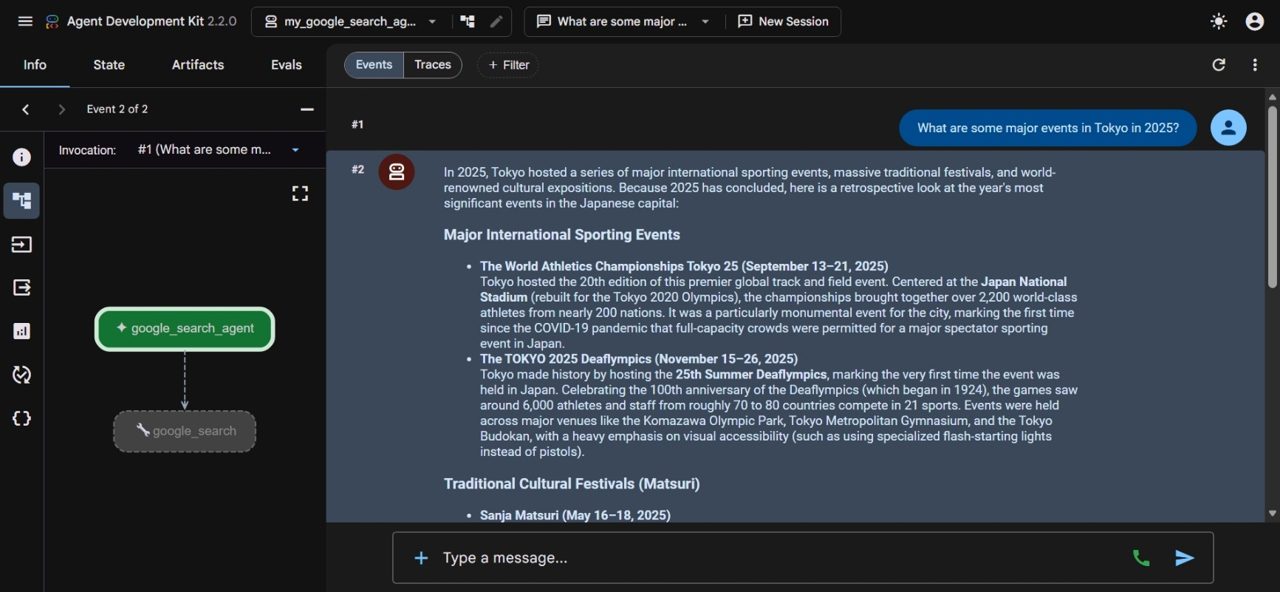Collapse the event panel with minus icon
1280x592 pixels.
click(307, 109)
